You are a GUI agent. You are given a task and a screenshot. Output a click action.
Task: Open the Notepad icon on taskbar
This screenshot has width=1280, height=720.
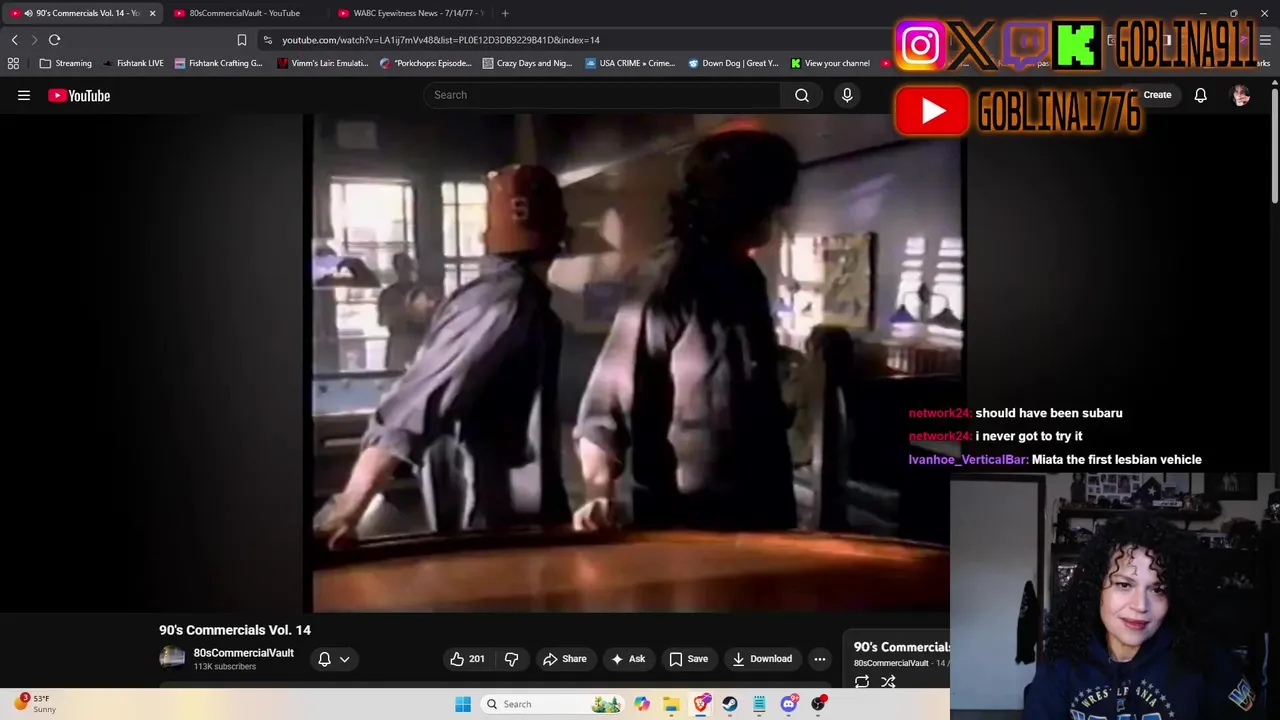(x=759, y=704)
